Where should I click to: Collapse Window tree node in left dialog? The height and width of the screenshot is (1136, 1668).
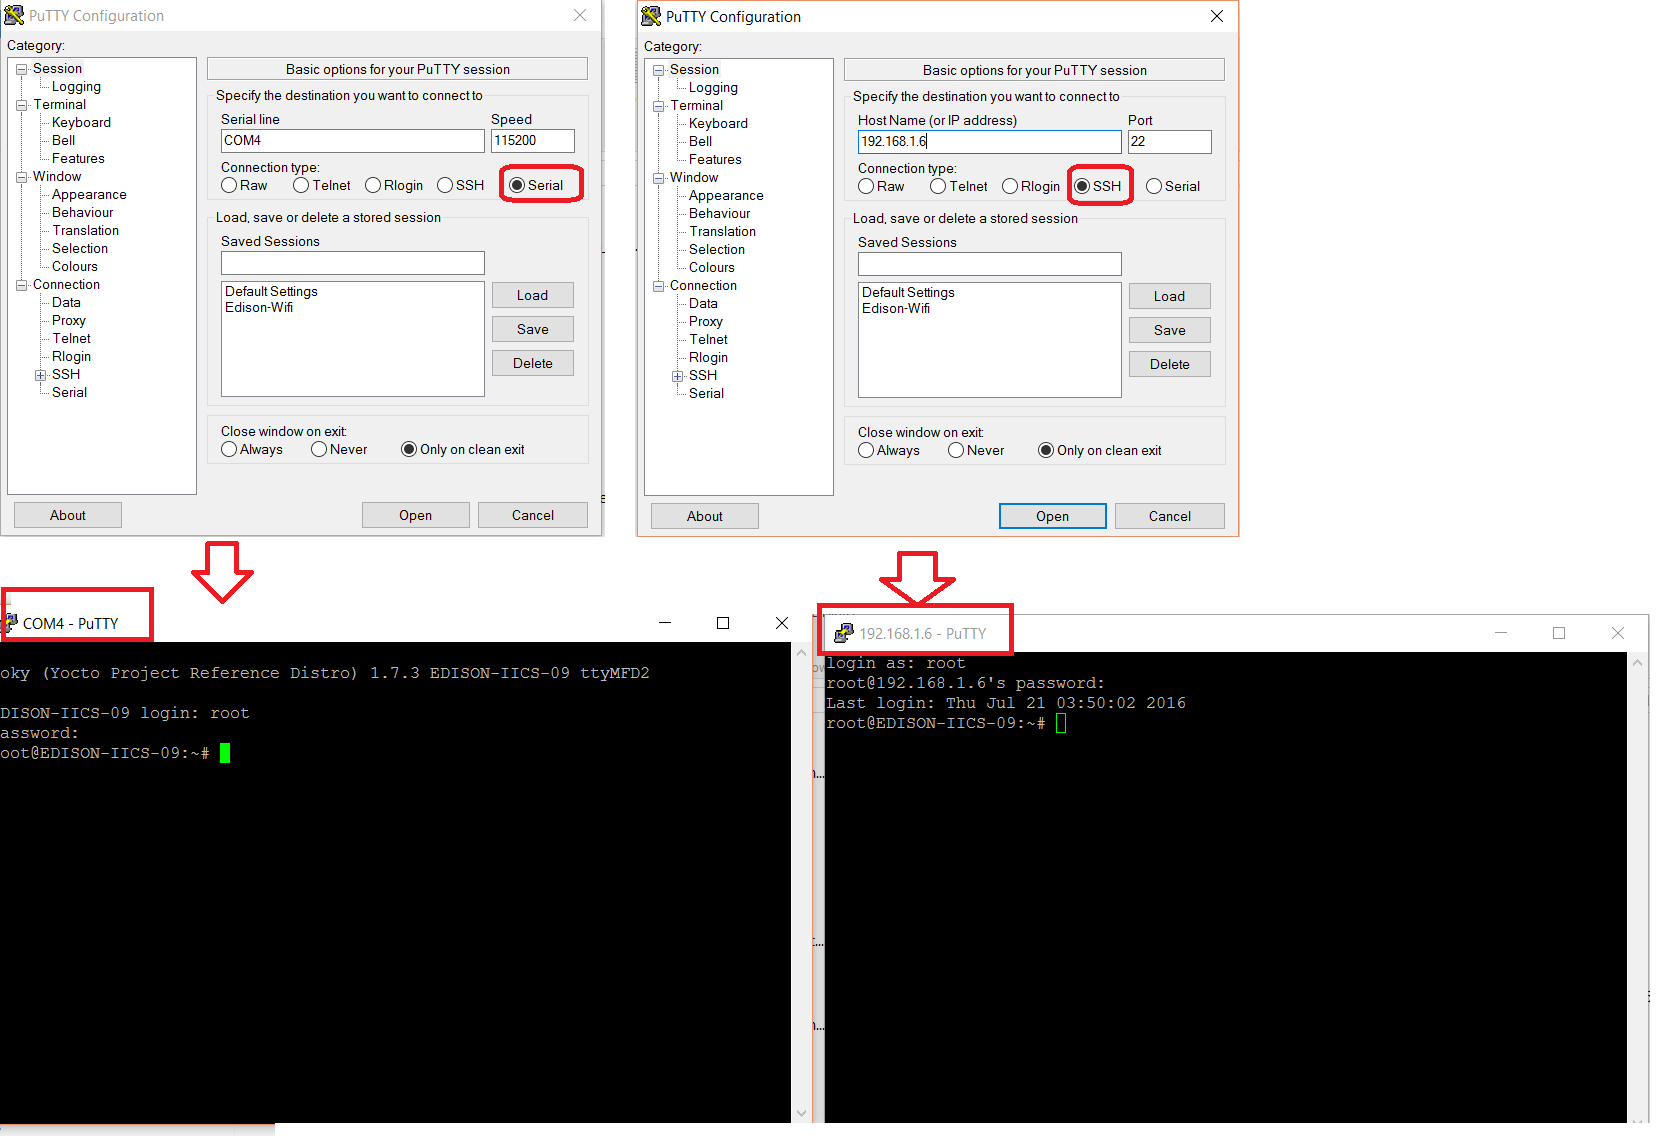[21, 177]
